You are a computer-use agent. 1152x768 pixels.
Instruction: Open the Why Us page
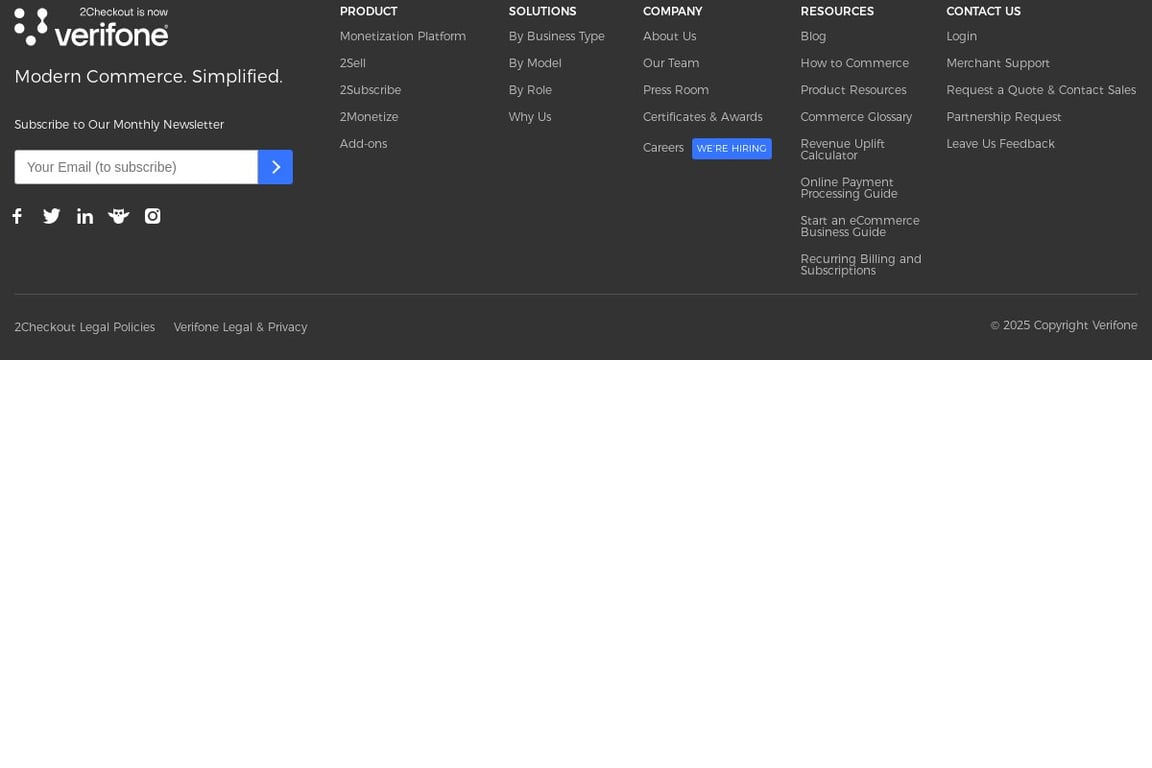click(530, 117)
